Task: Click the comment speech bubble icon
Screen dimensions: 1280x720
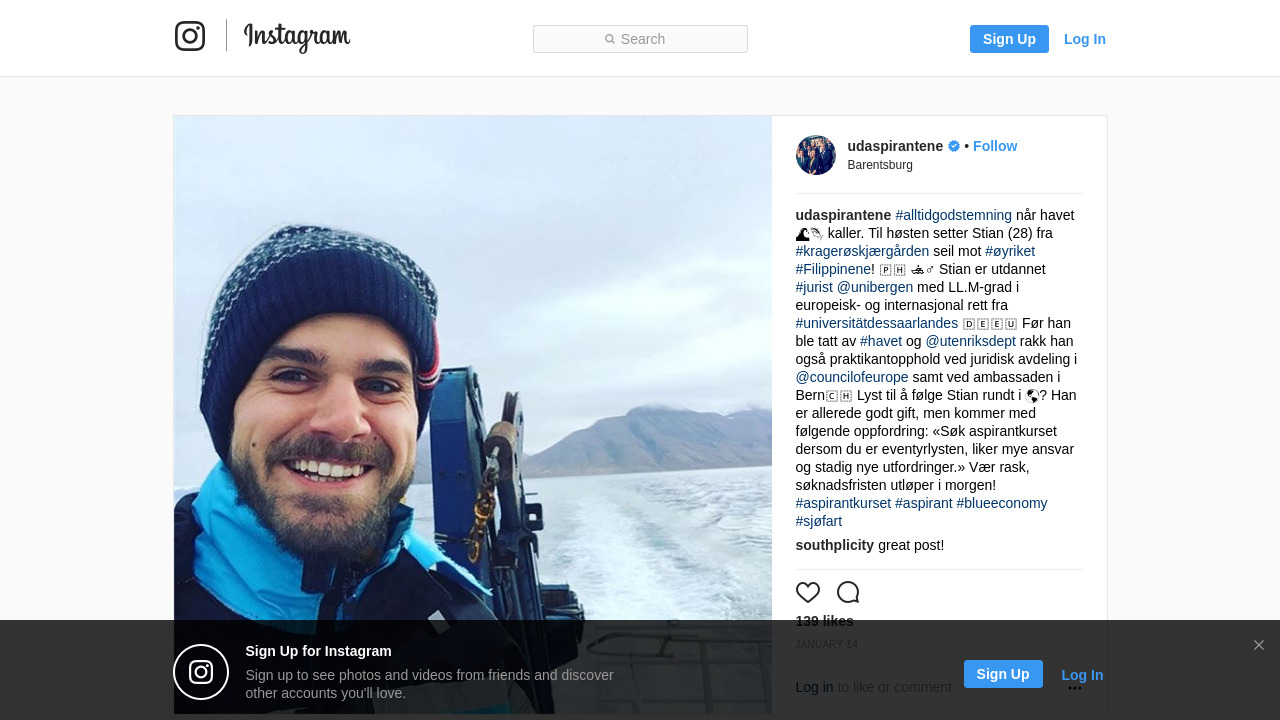Action: coord(848,592)
